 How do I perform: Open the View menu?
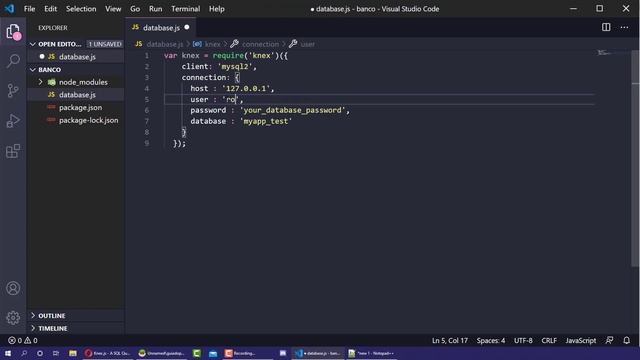pos(113,9)
